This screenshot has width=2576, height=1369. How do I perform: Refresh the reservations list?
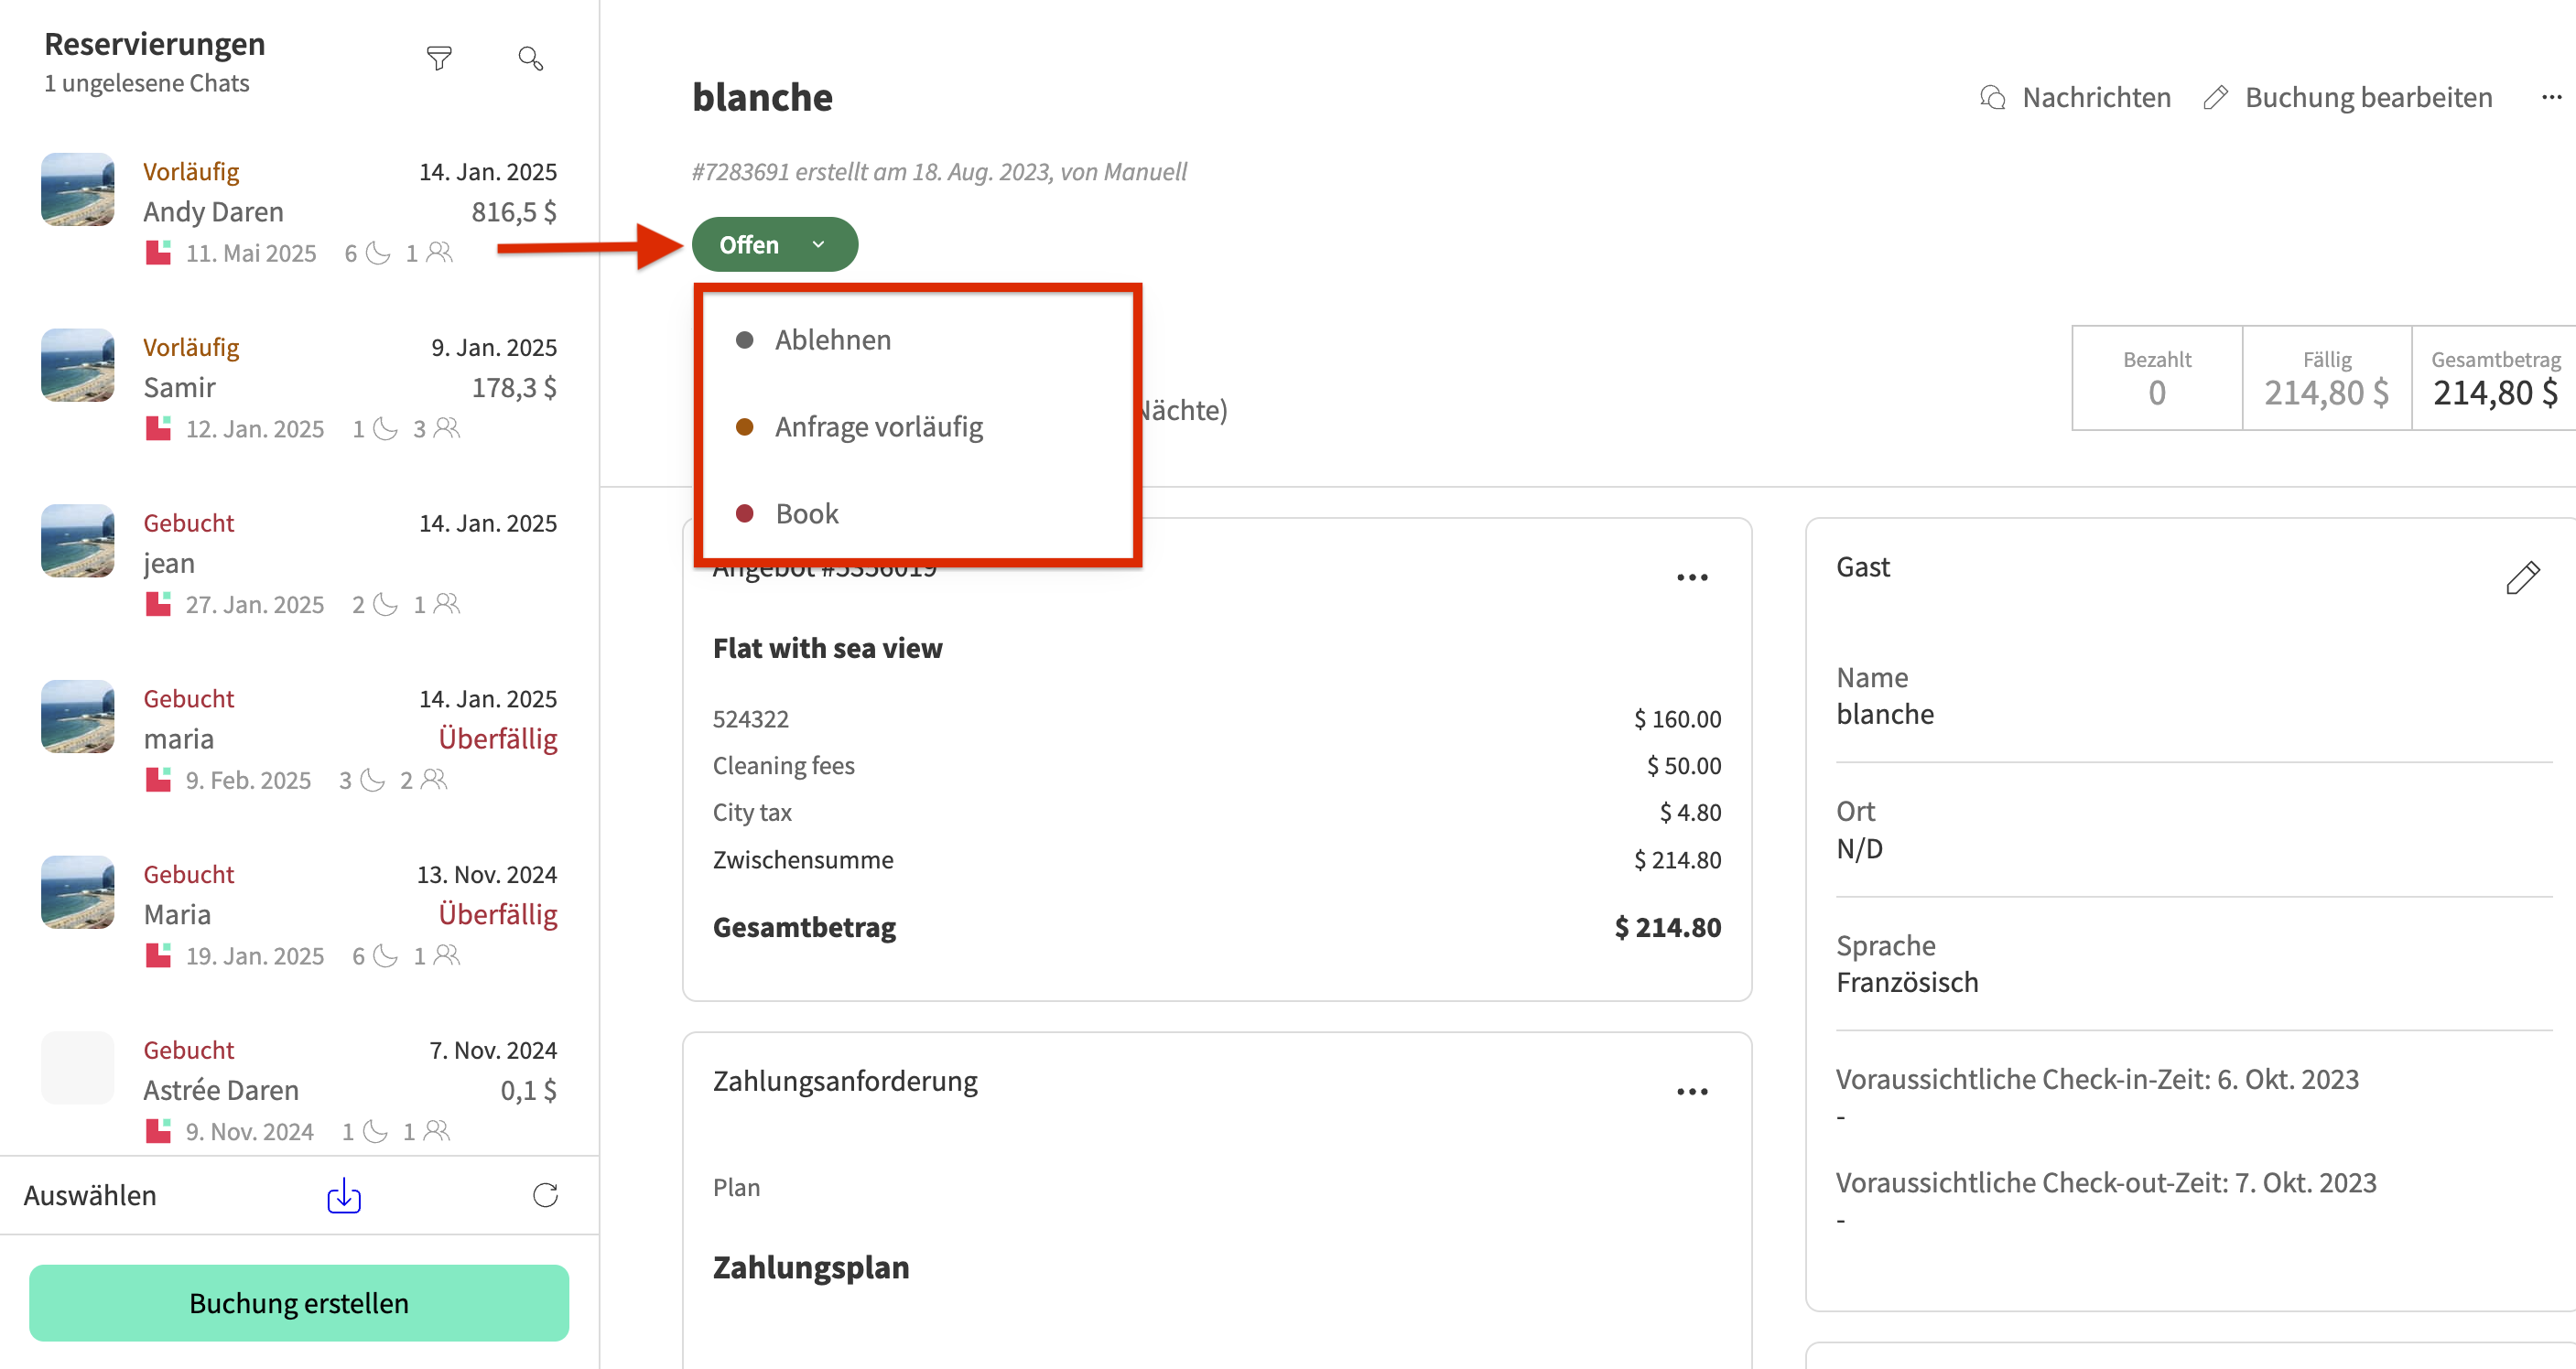tap(545, 1195)
